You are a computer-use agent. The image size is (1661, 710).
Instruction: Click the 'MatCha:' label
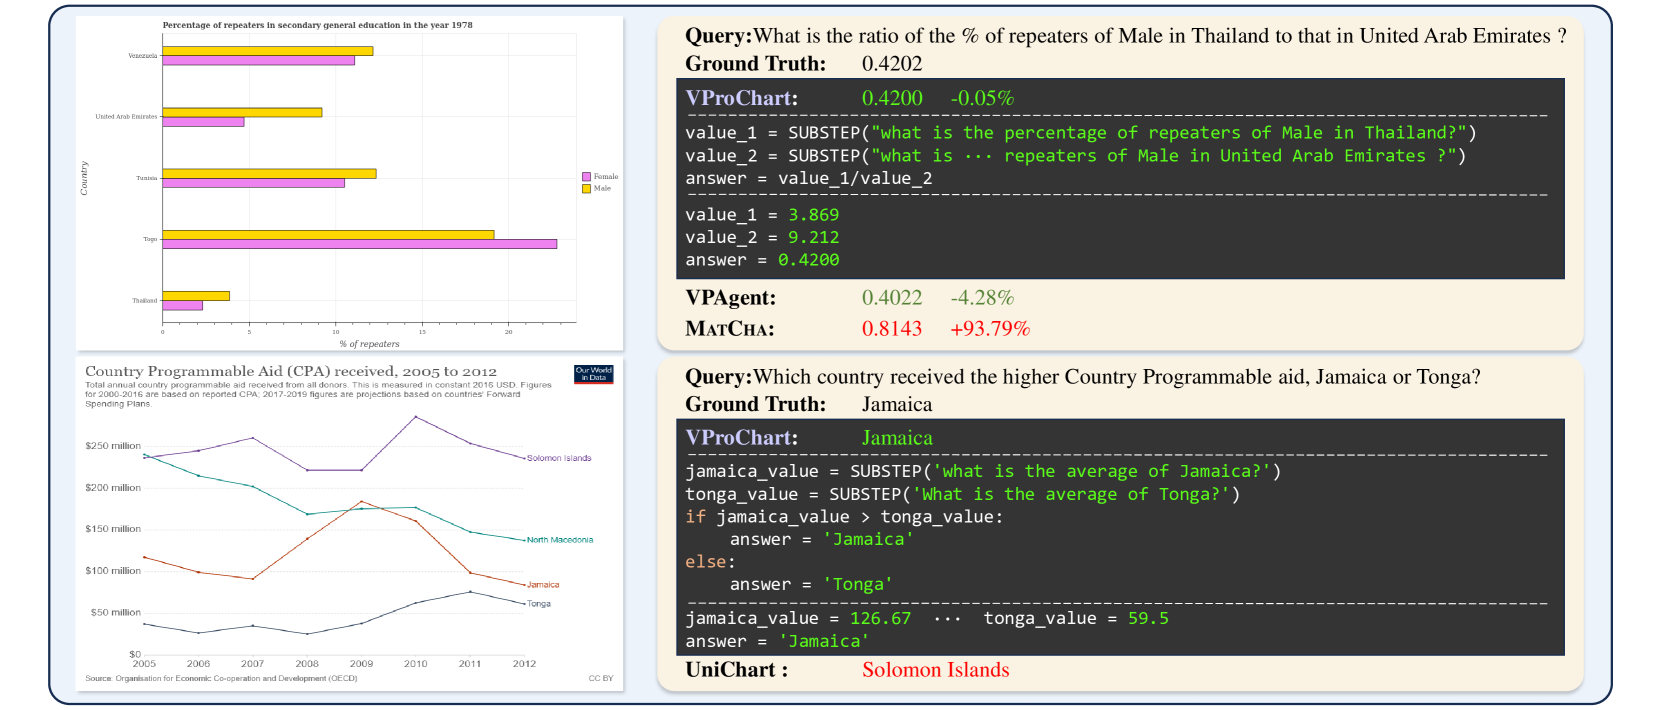(730, 329)
